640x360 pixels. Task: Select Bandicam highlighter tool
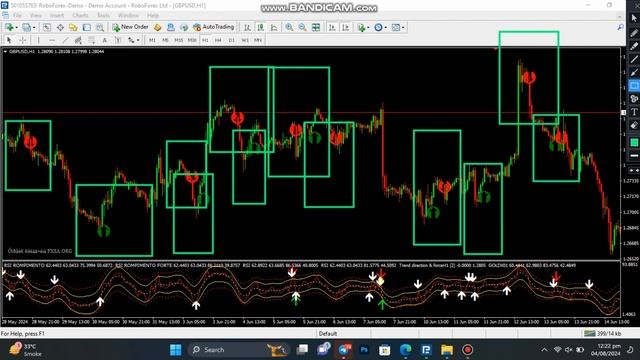click(634, 46)
